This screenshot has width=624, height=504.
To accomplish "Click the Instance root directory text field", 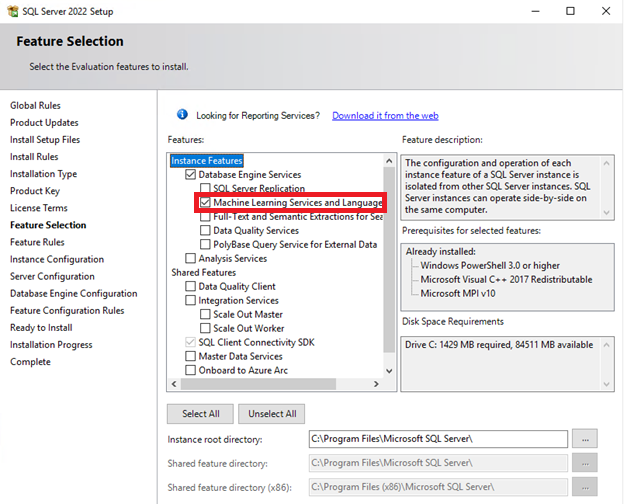I will pos(438,439).
